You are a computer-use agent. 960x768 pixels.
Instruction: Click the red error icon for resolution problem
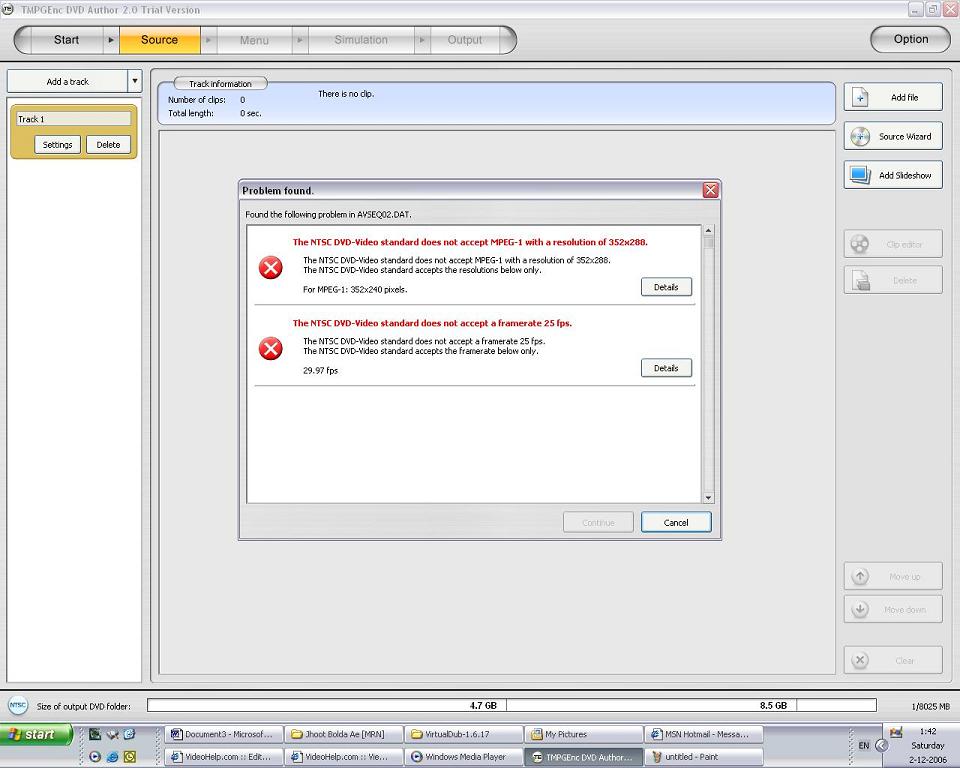[x=270, y=268]
